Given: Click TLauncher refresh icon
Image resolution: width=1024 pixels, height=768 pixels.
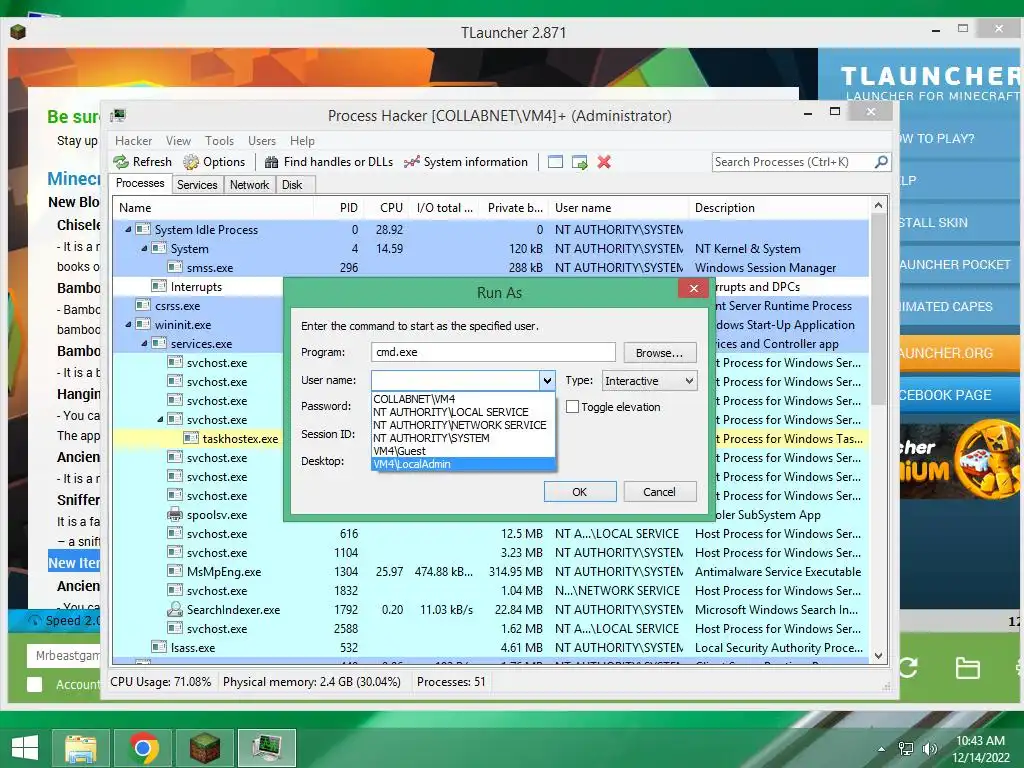Looking at the screenshot, I should (908, 667).
